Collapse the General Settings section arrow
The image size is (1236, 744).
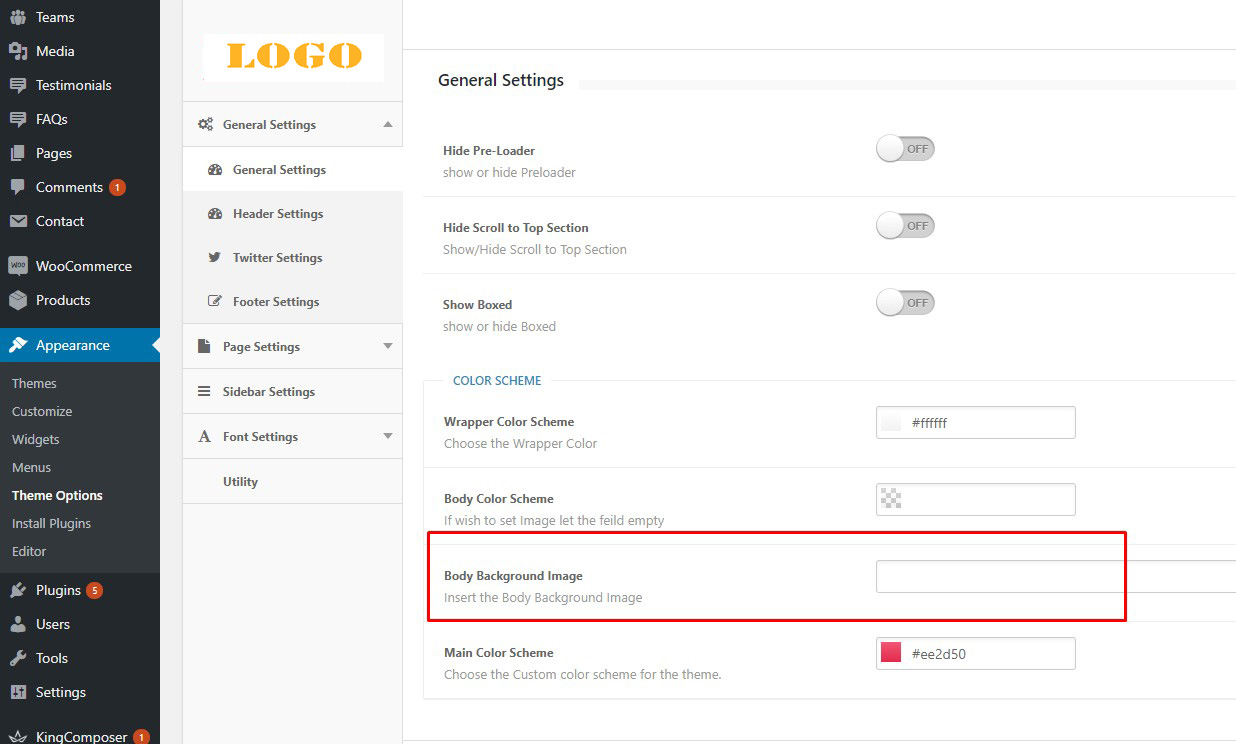coord(387,125)
